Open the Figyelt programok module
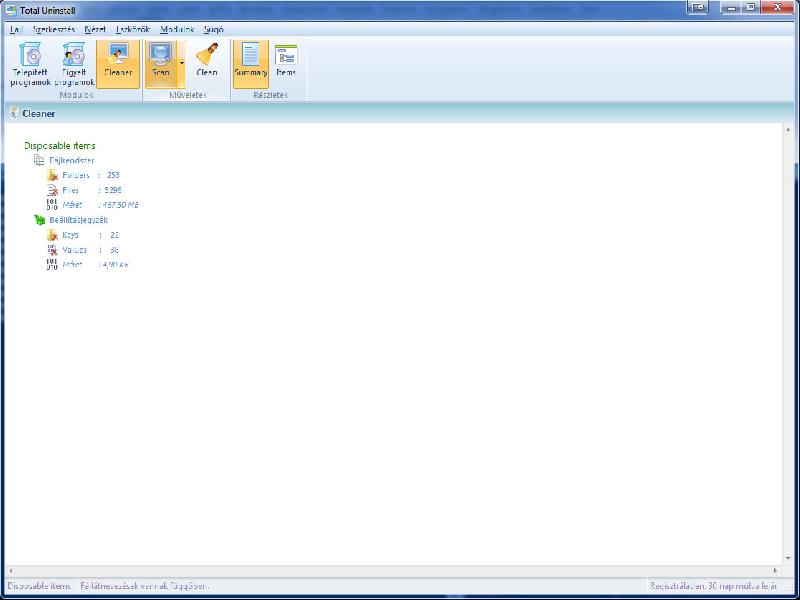 point(74,64)
